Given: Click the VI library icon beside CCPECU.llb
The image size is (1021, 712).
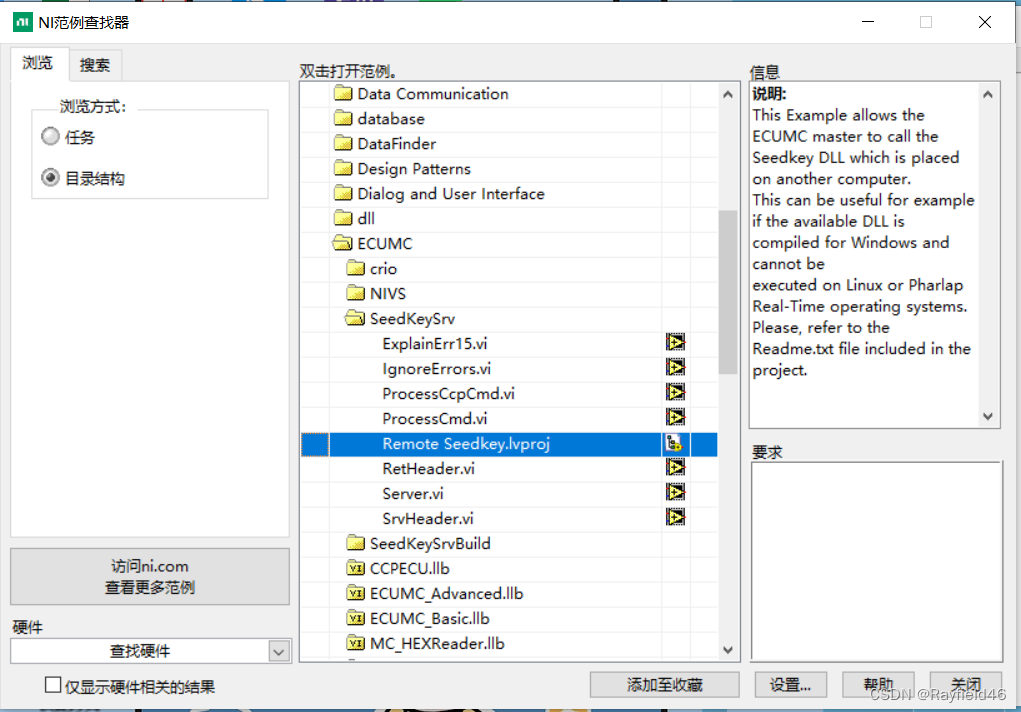Looking at the screenshot, I should coord(354,568).
